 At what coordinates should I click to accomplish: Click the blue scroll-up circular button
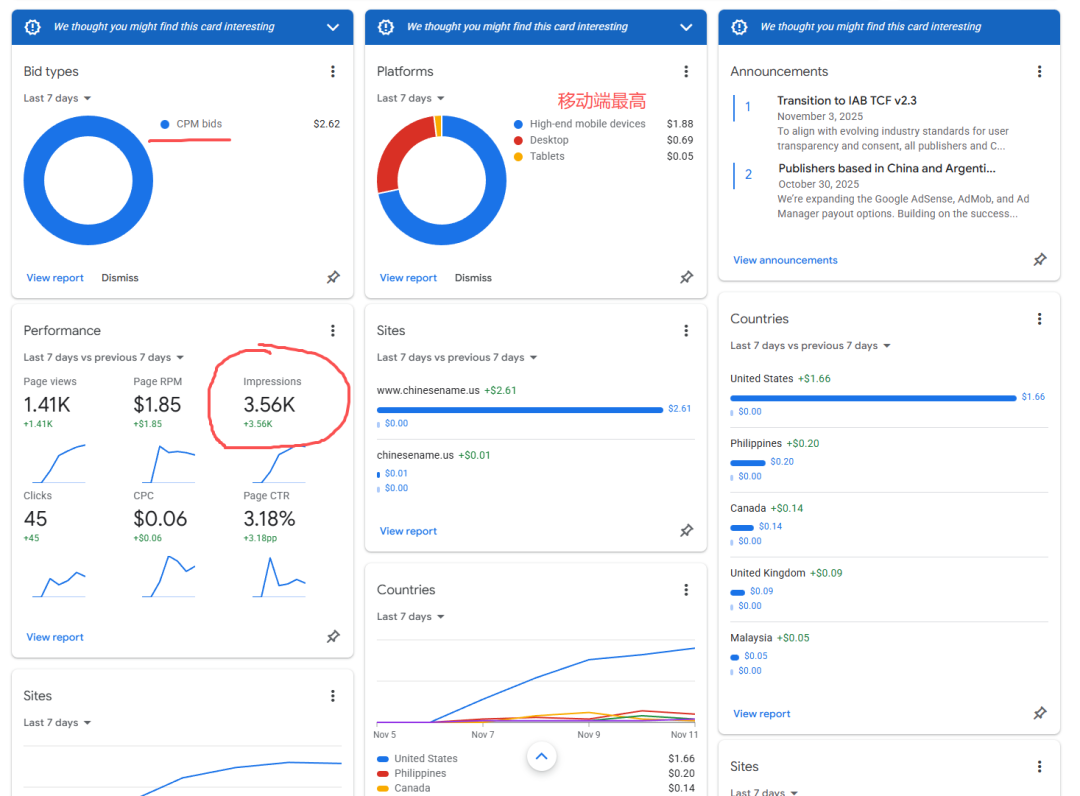541,757
